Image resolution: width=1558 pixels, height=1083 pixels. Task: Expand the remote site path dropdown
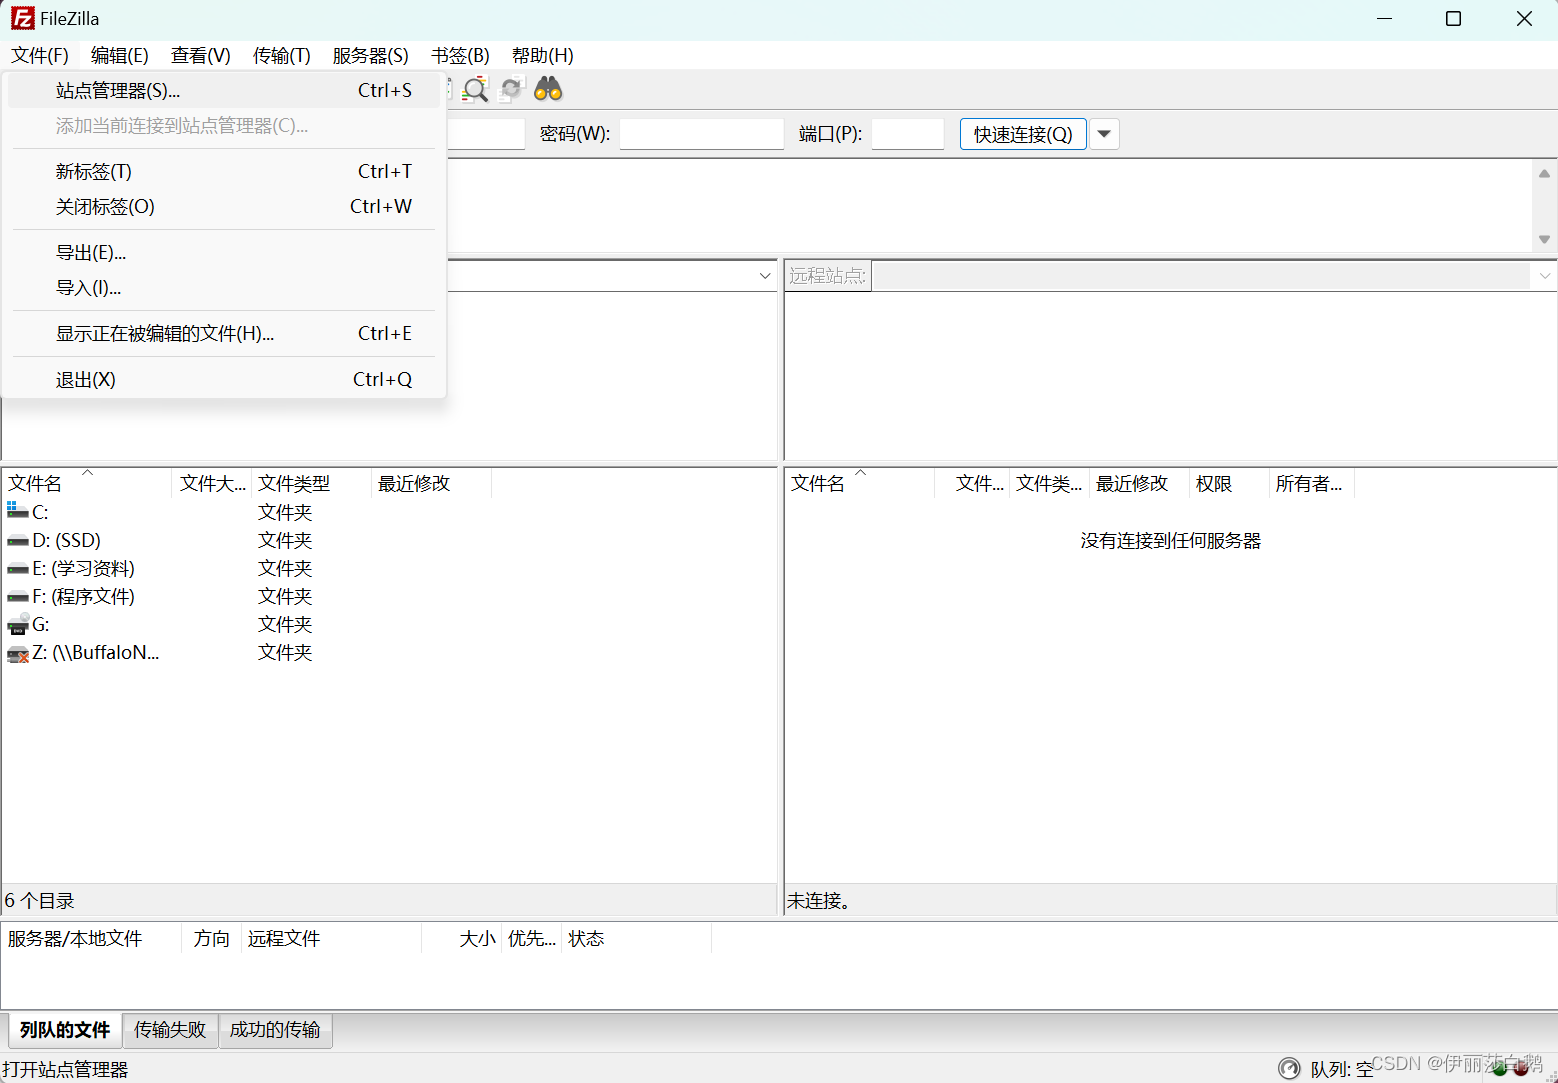pos(1545,276)
